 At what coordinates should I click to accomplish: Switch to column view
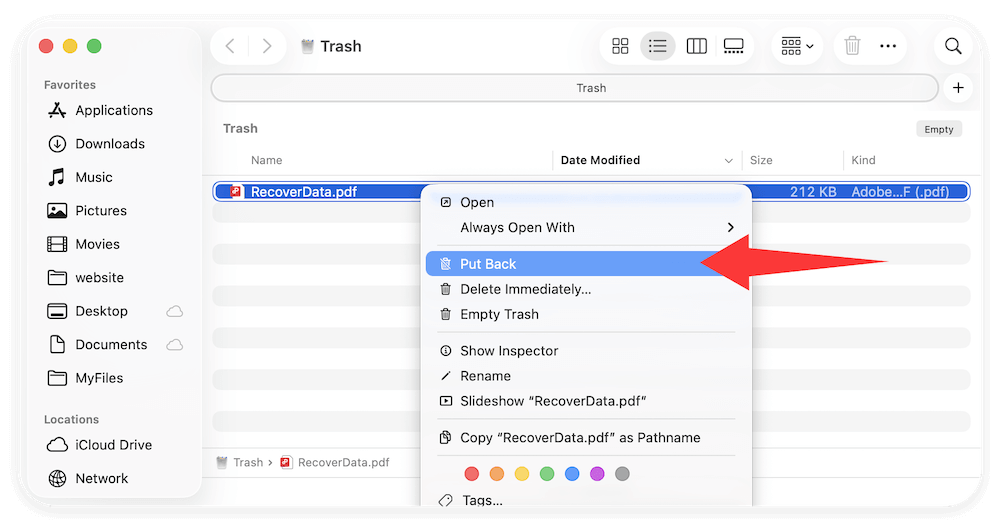click(696, 46)
